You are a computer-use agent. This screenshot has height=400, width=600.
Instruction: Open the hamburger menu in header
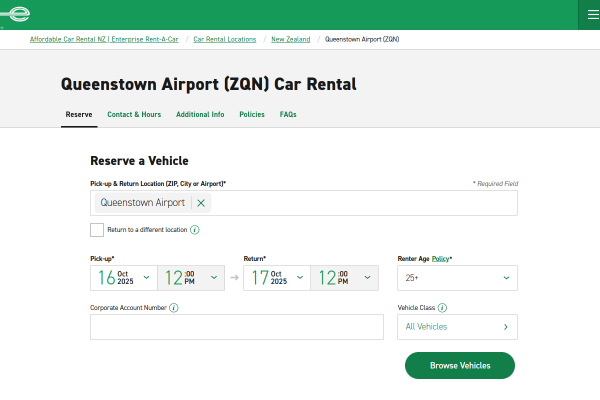(588, 14)
